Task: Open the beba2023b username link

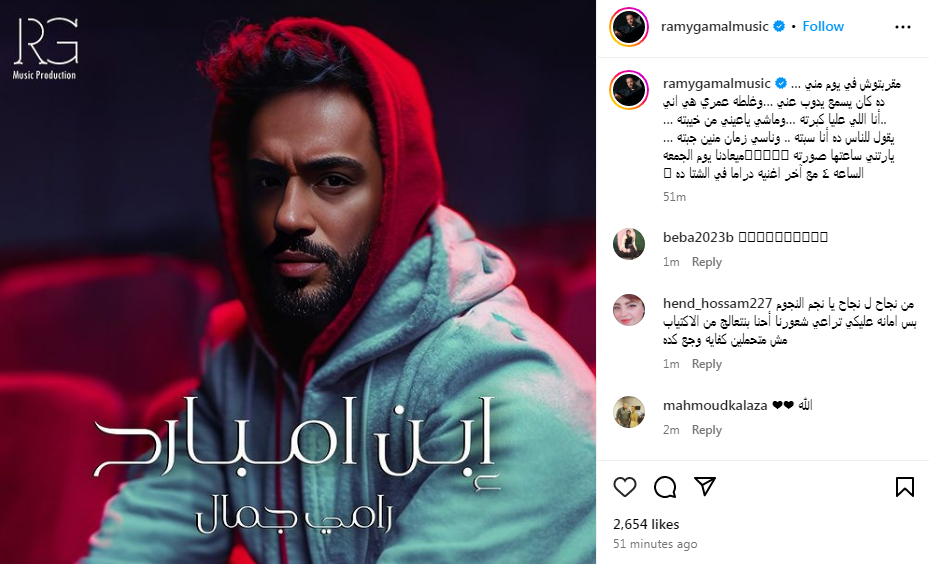Action: click(x=698, y=238)
